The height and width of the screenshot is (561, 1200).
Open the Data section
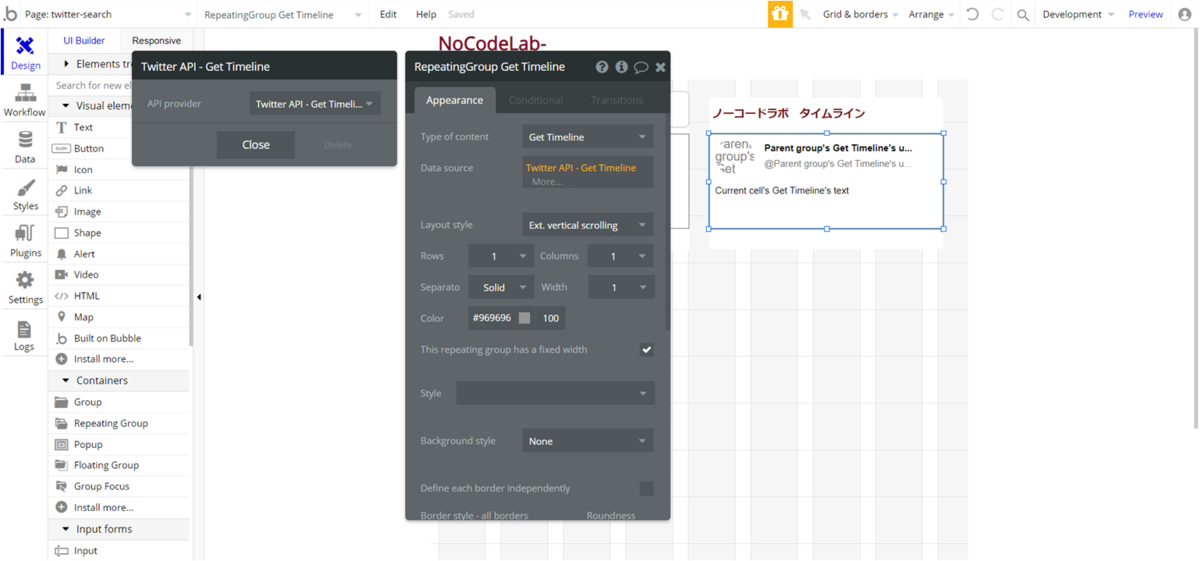tap(25, 148)
